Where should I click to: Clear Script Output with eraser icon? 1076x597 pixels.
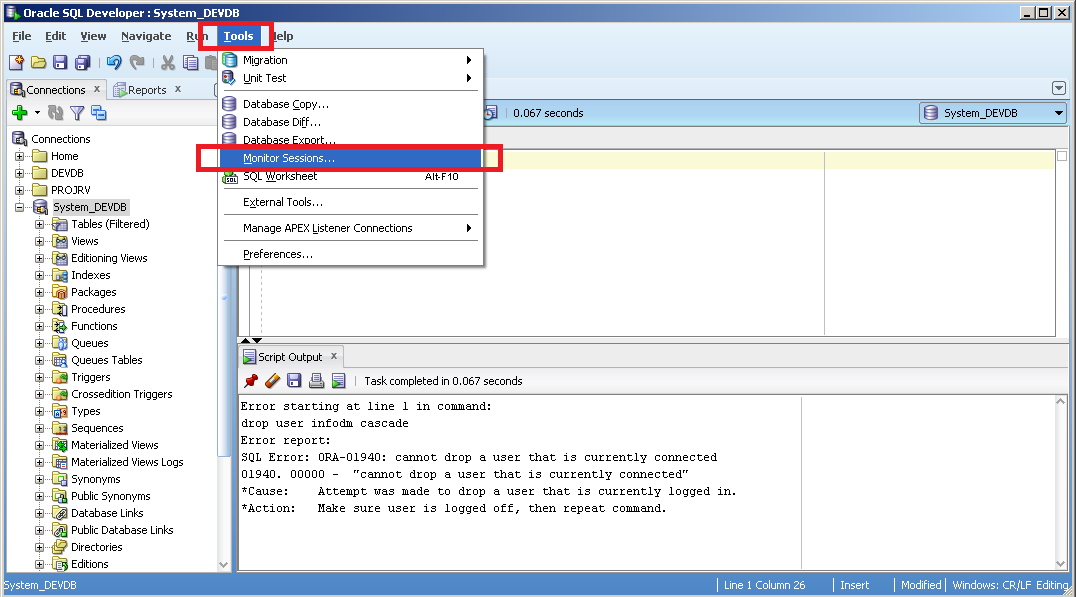(272, 381)
